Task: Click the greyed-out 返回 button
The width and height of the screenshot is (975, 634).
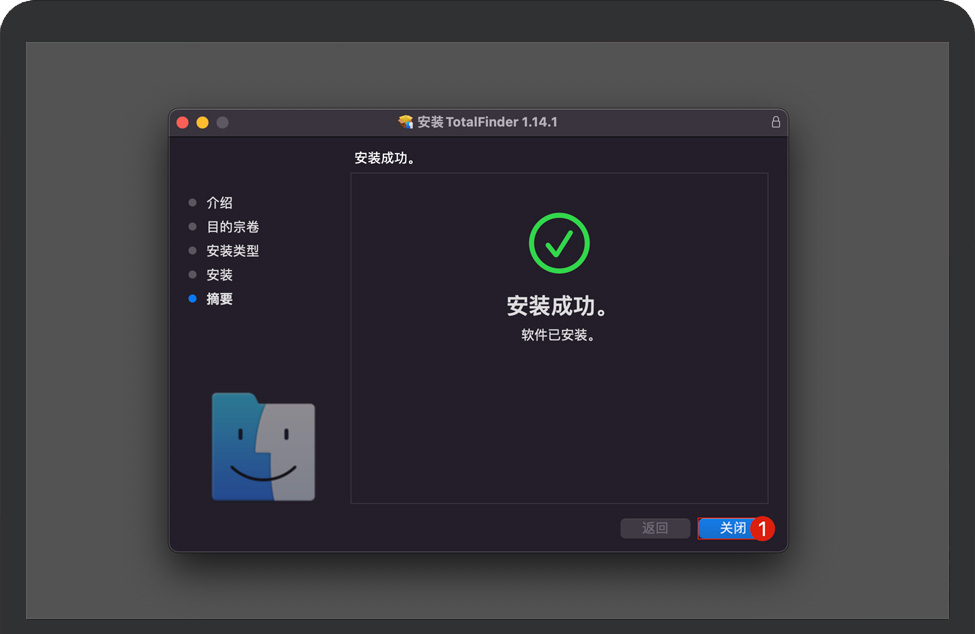Action: click(655, 528)
